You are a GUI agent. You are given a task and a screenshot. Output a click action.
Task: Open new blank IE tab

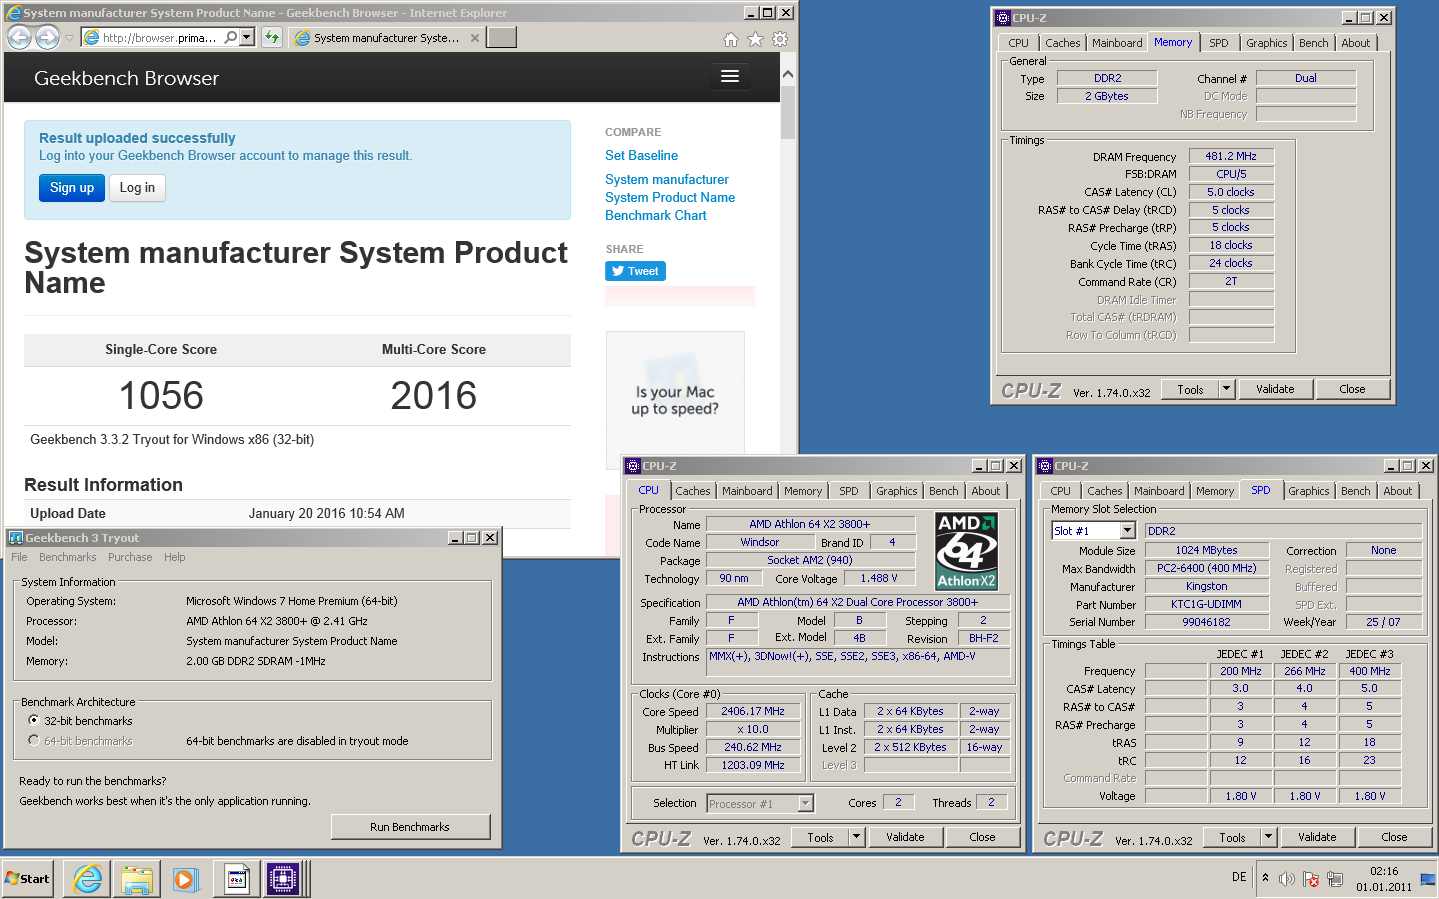(502, 37)
